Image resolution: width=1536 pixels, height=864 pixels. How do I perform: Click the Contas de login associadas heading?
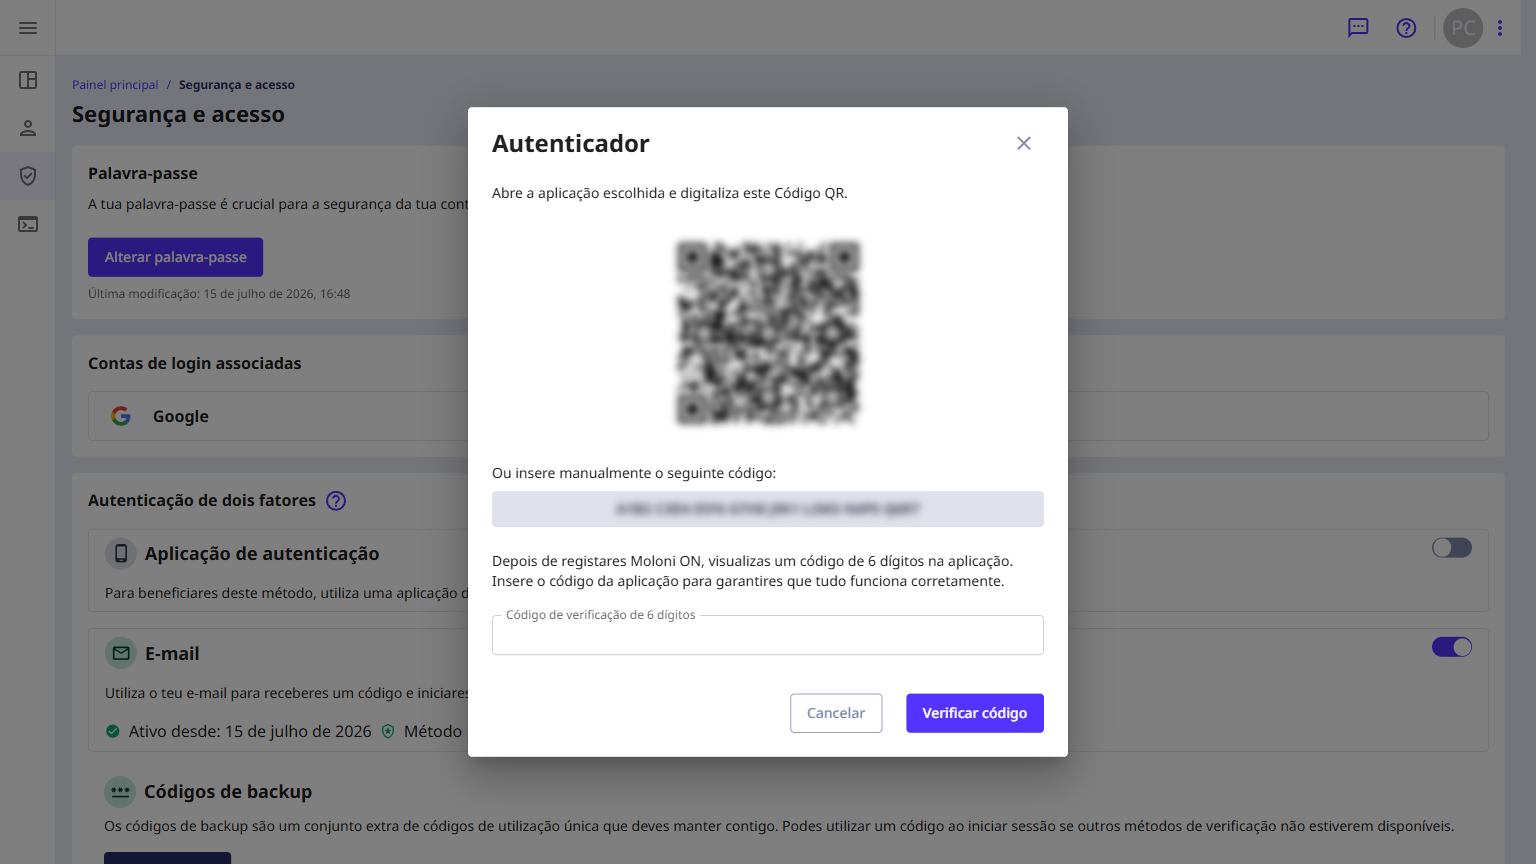195,363
